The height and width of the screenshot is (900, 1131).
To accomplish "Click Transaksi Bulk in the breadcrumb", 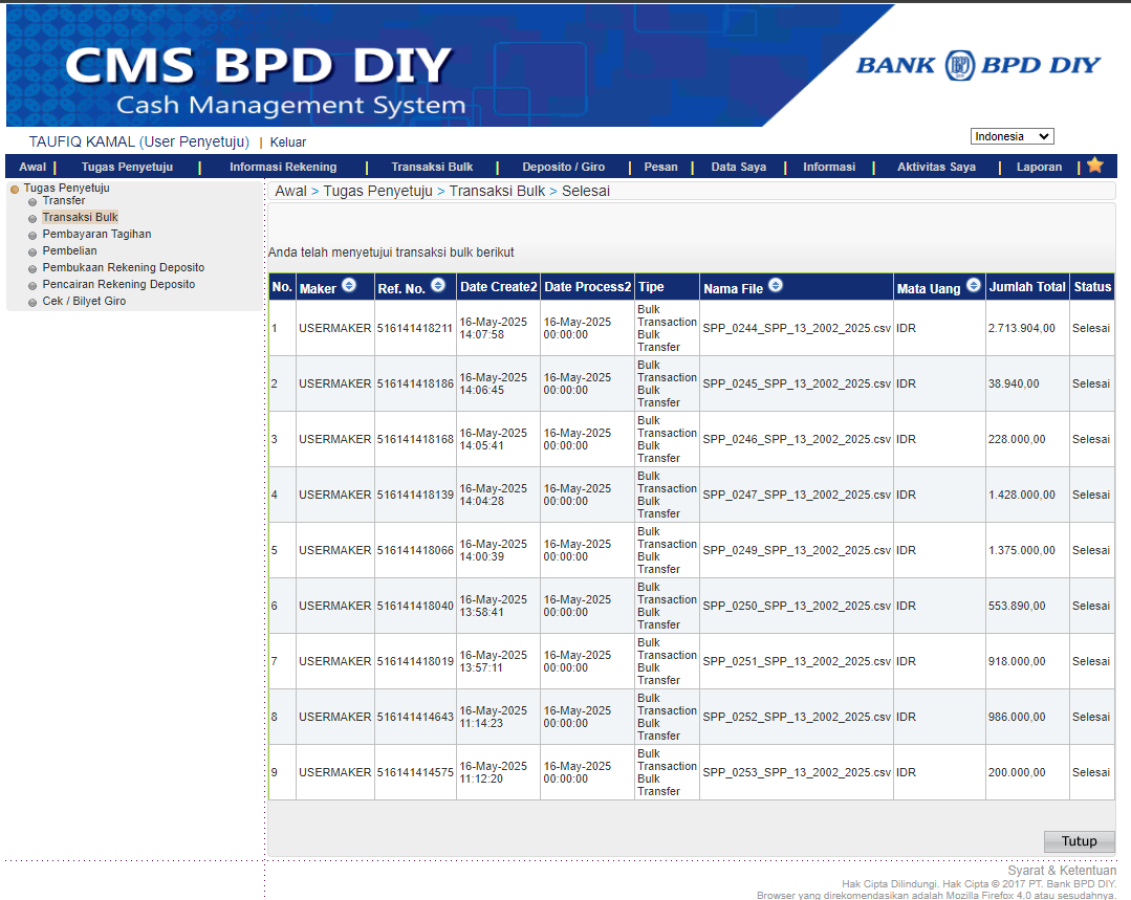I will tap(497, 191).
